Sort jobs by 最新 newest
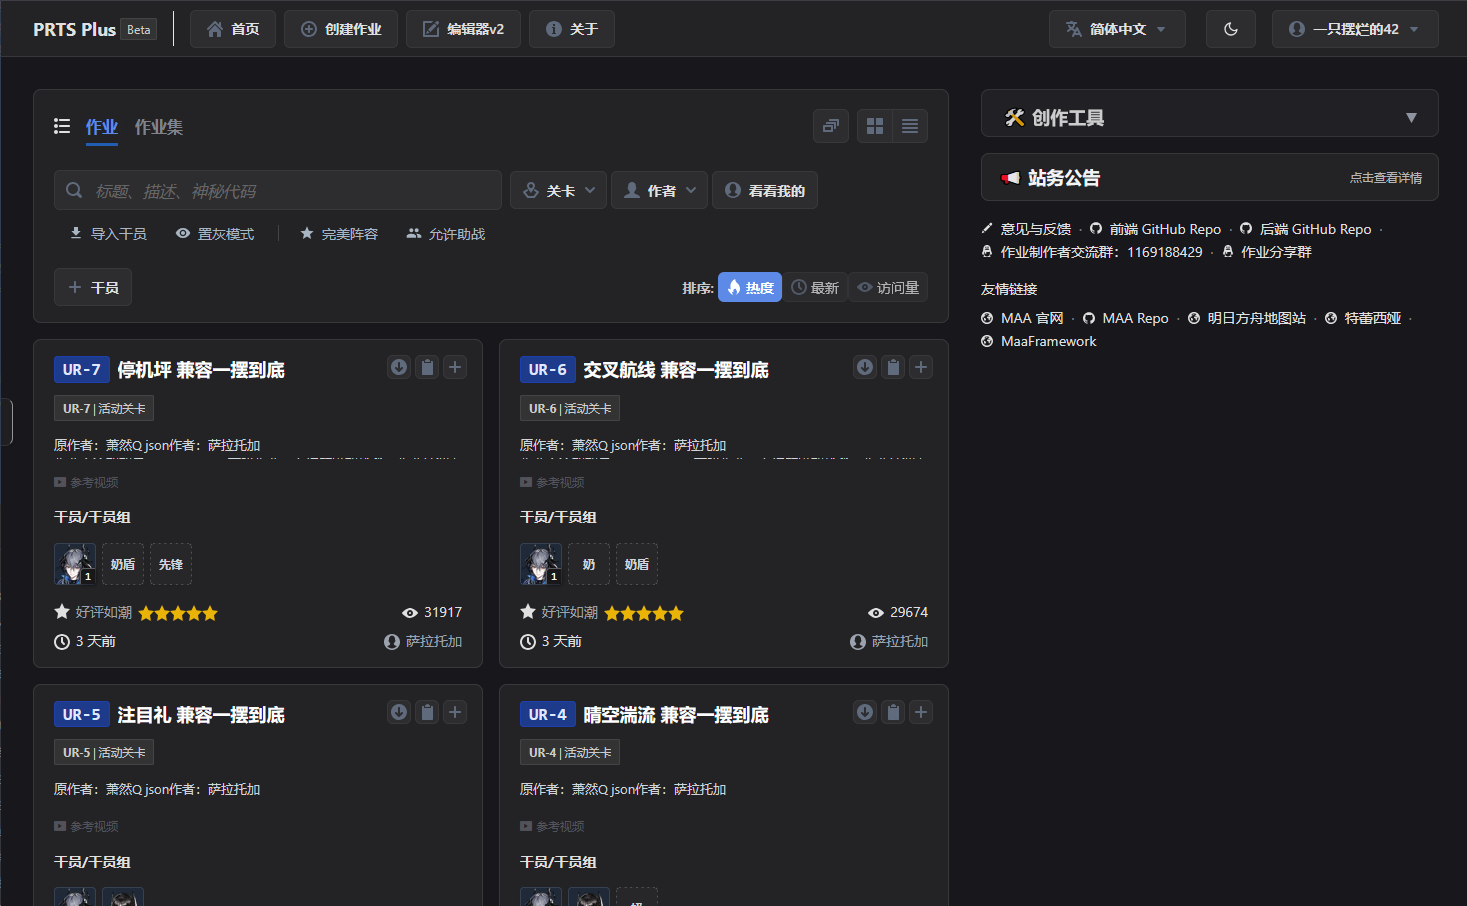 point(815,288)
